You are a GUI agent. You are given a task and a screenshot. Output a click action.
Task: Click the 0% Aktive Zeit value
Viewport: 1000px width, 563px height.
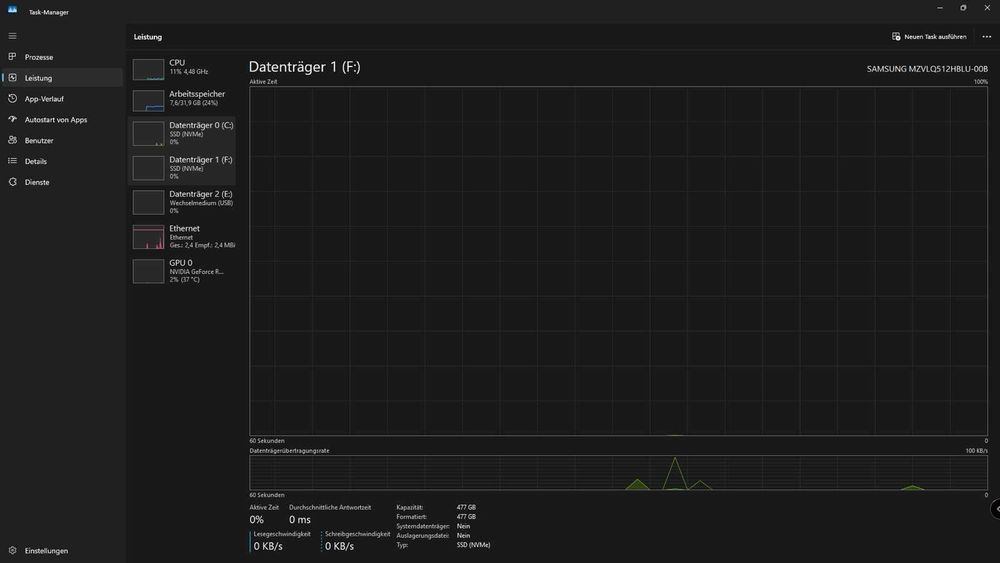[256, 520]
